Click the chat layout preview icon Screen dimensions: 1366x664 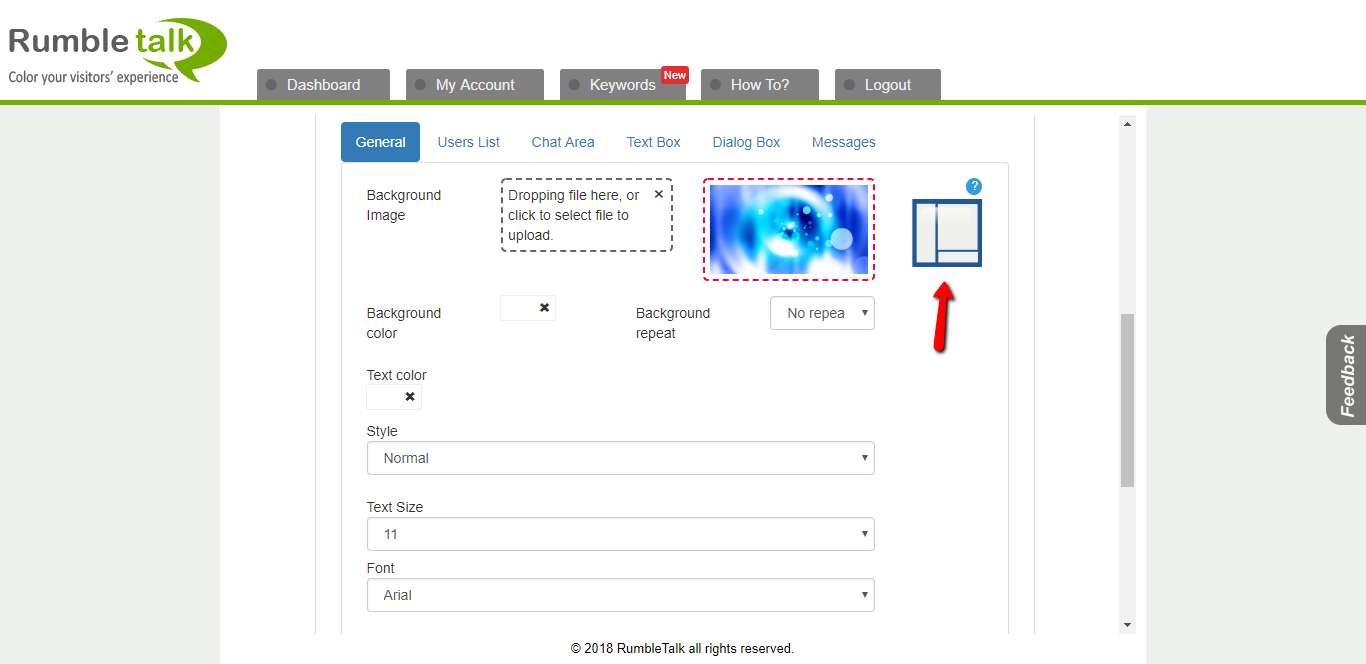tap(946, 233)
